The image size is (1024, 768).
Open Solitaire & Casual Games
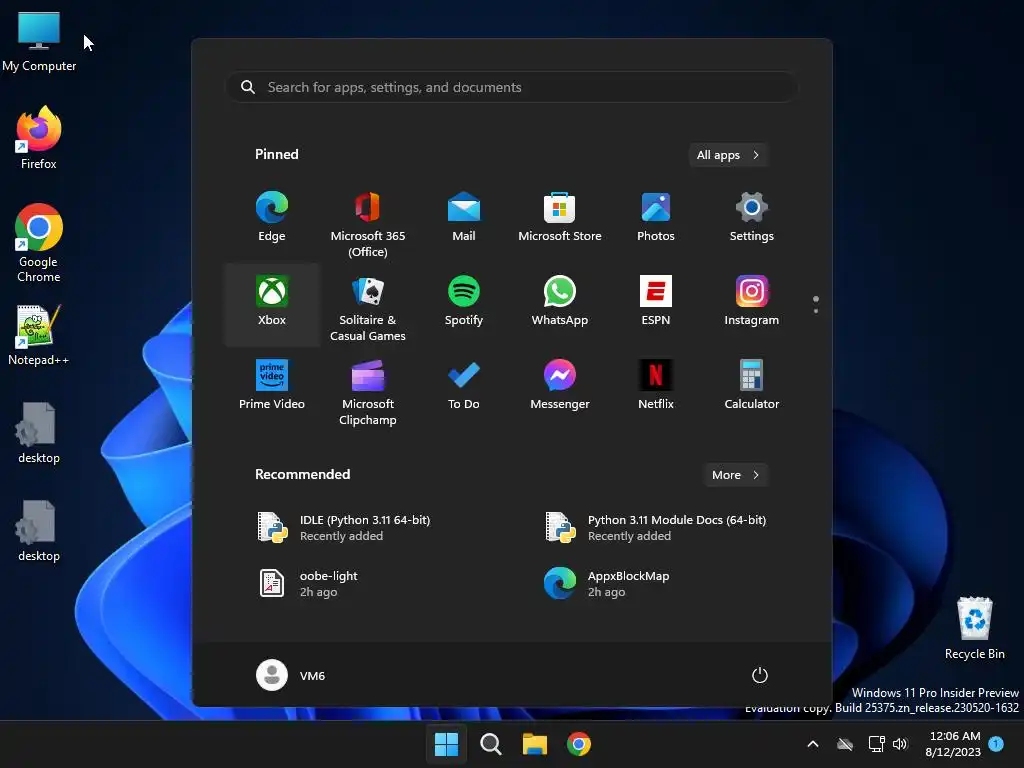pos(368,309)
